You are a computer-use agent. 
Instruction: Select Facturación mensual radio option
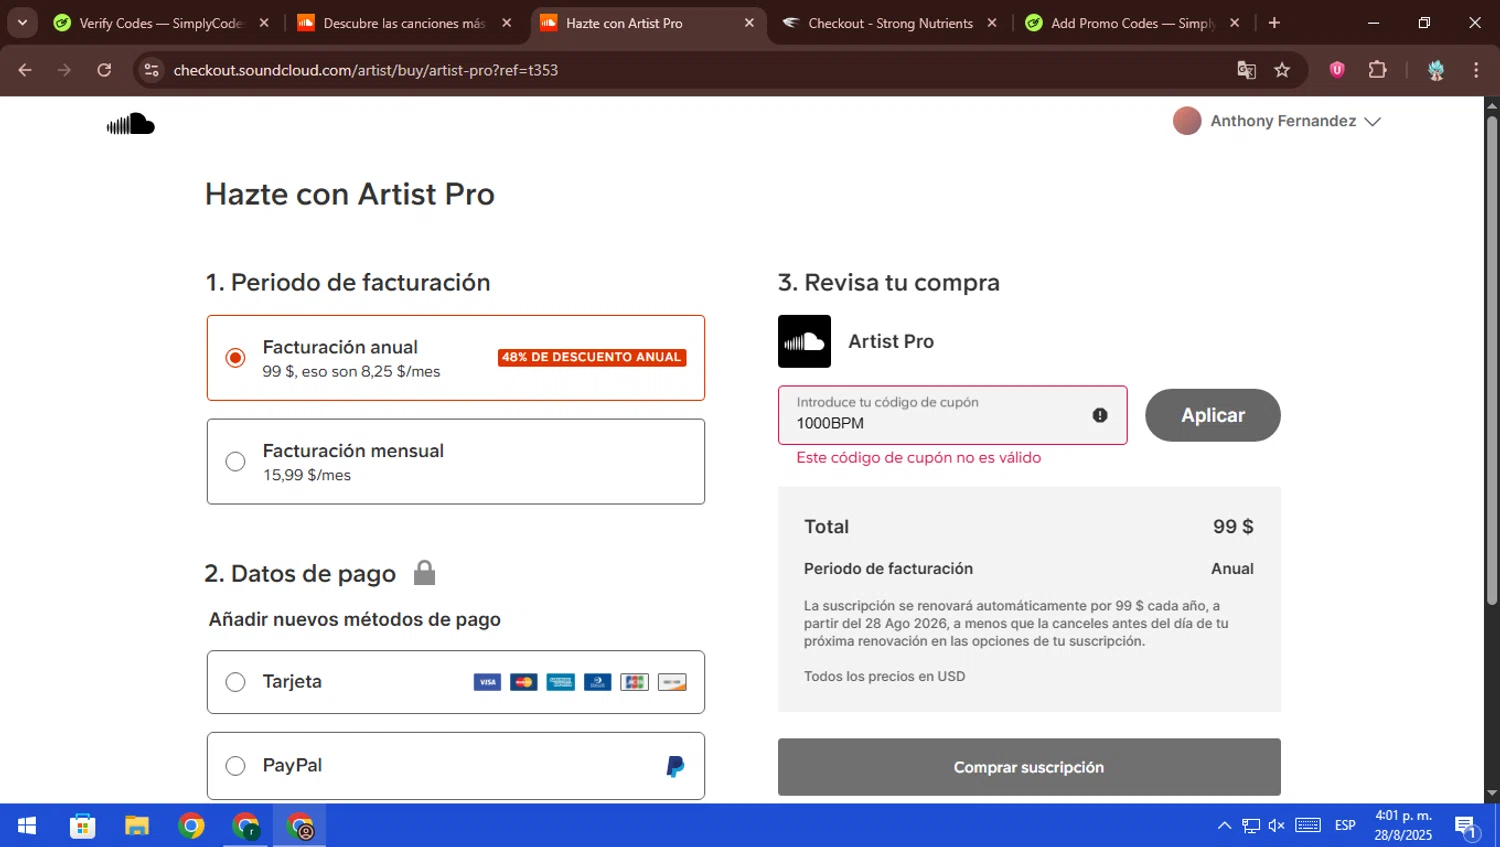235,462
